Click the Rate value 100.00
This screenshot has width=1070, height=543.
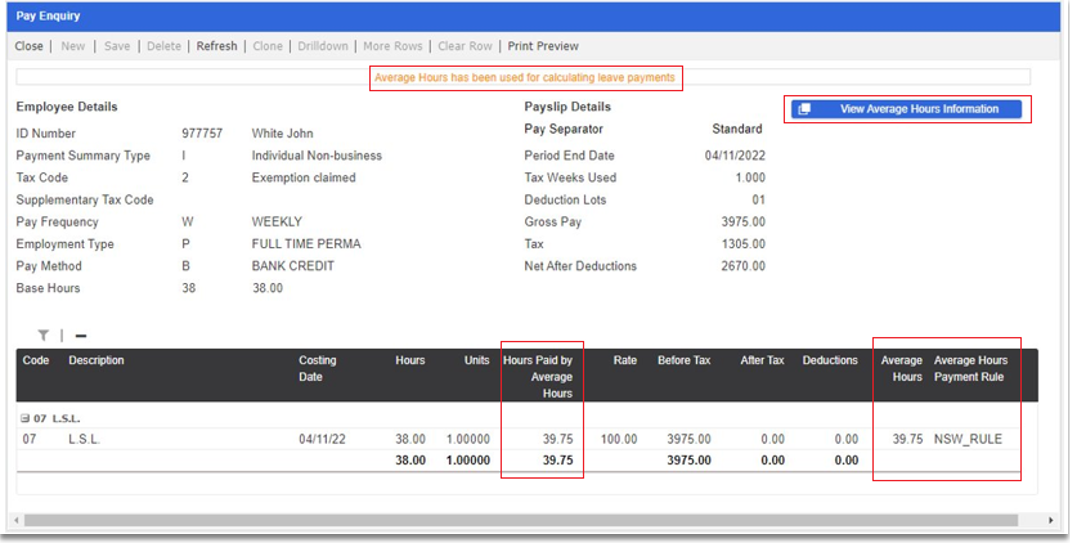(x=619, y=439)
